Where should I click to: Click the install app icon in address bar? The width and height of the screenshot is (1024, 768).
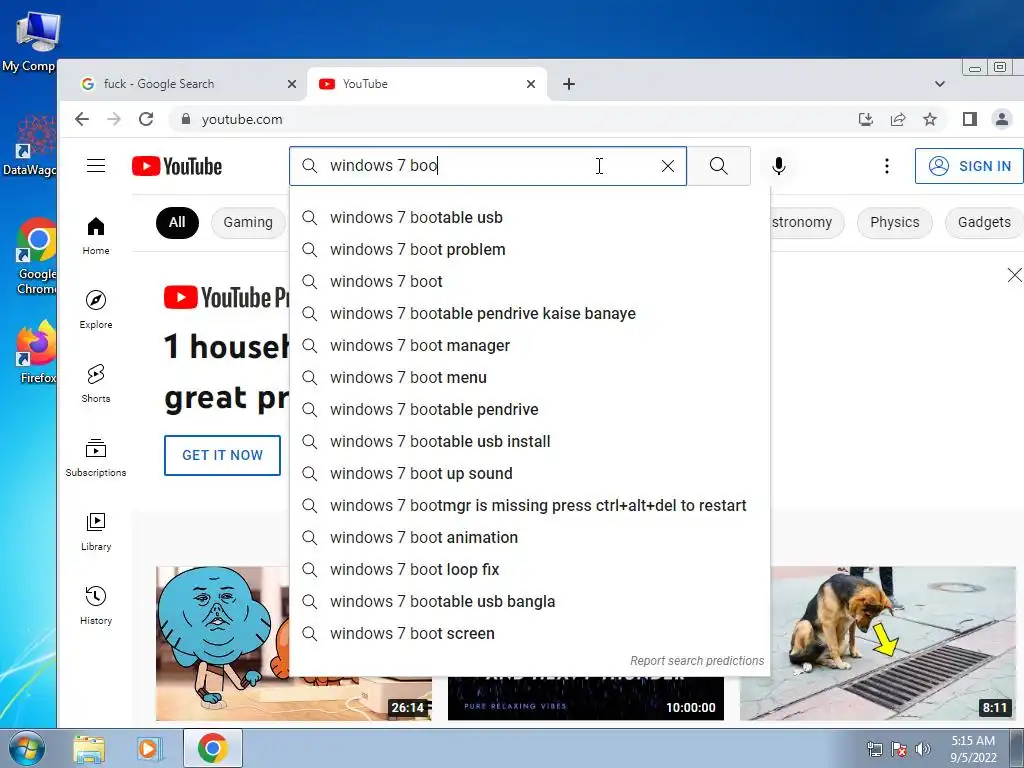pyautogui.click(x=865, y=119)
